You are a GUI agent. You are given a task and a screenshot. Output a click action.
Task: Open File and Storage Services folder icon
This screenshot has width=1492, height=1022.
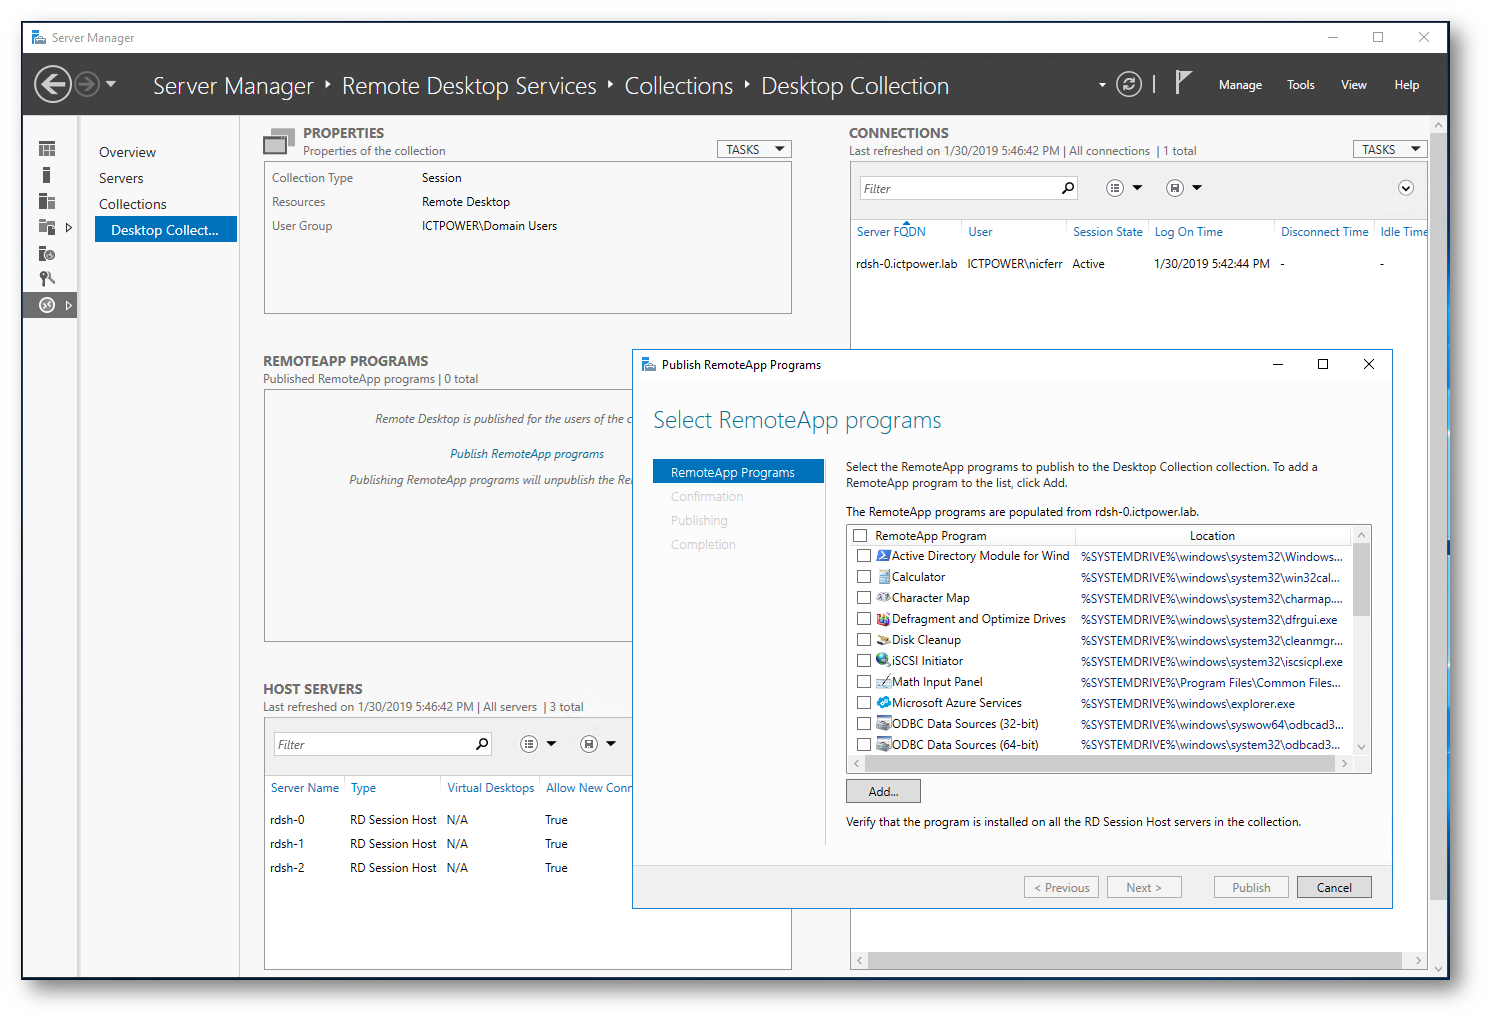(x=46, y=227)
